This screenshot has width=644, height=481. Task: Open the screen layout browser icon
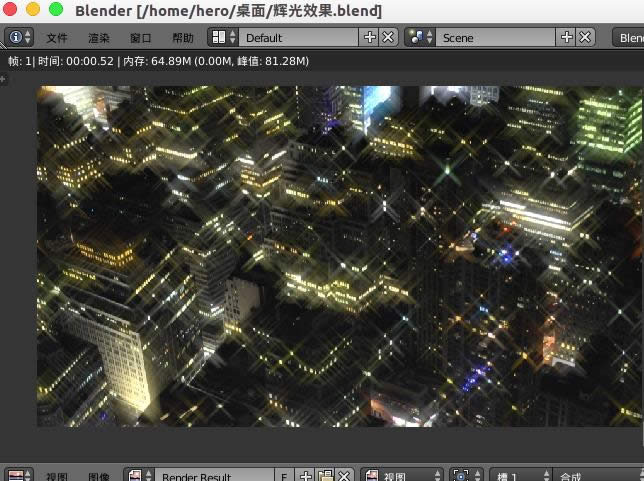pyautogui.click(x=223, y=37)
